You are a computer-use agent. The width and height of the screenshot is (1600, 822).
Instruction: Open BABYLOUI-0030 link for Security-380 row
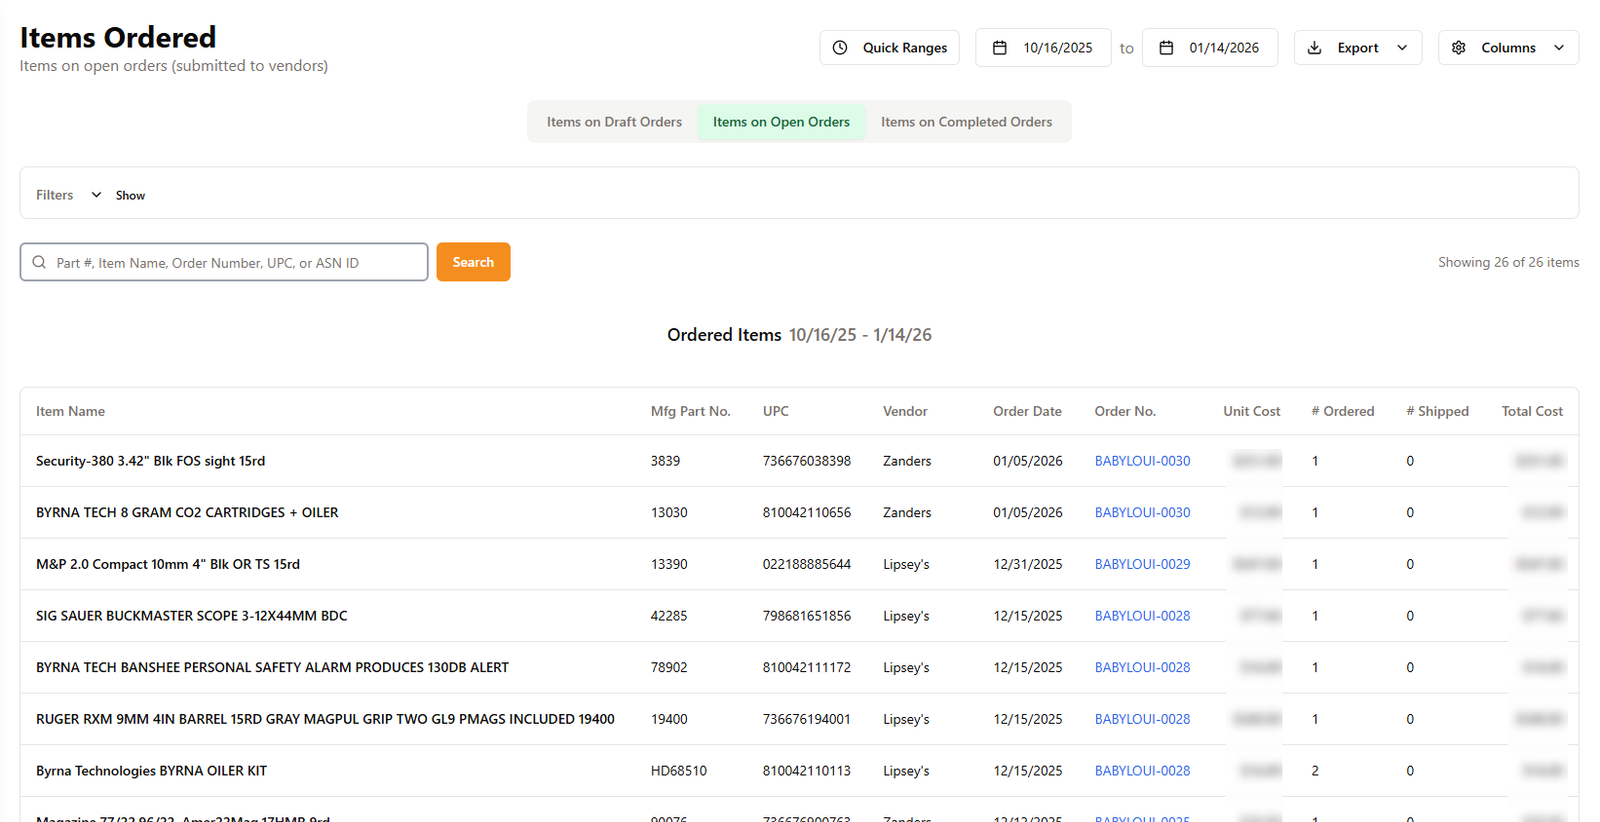(x=1142, y=461)
